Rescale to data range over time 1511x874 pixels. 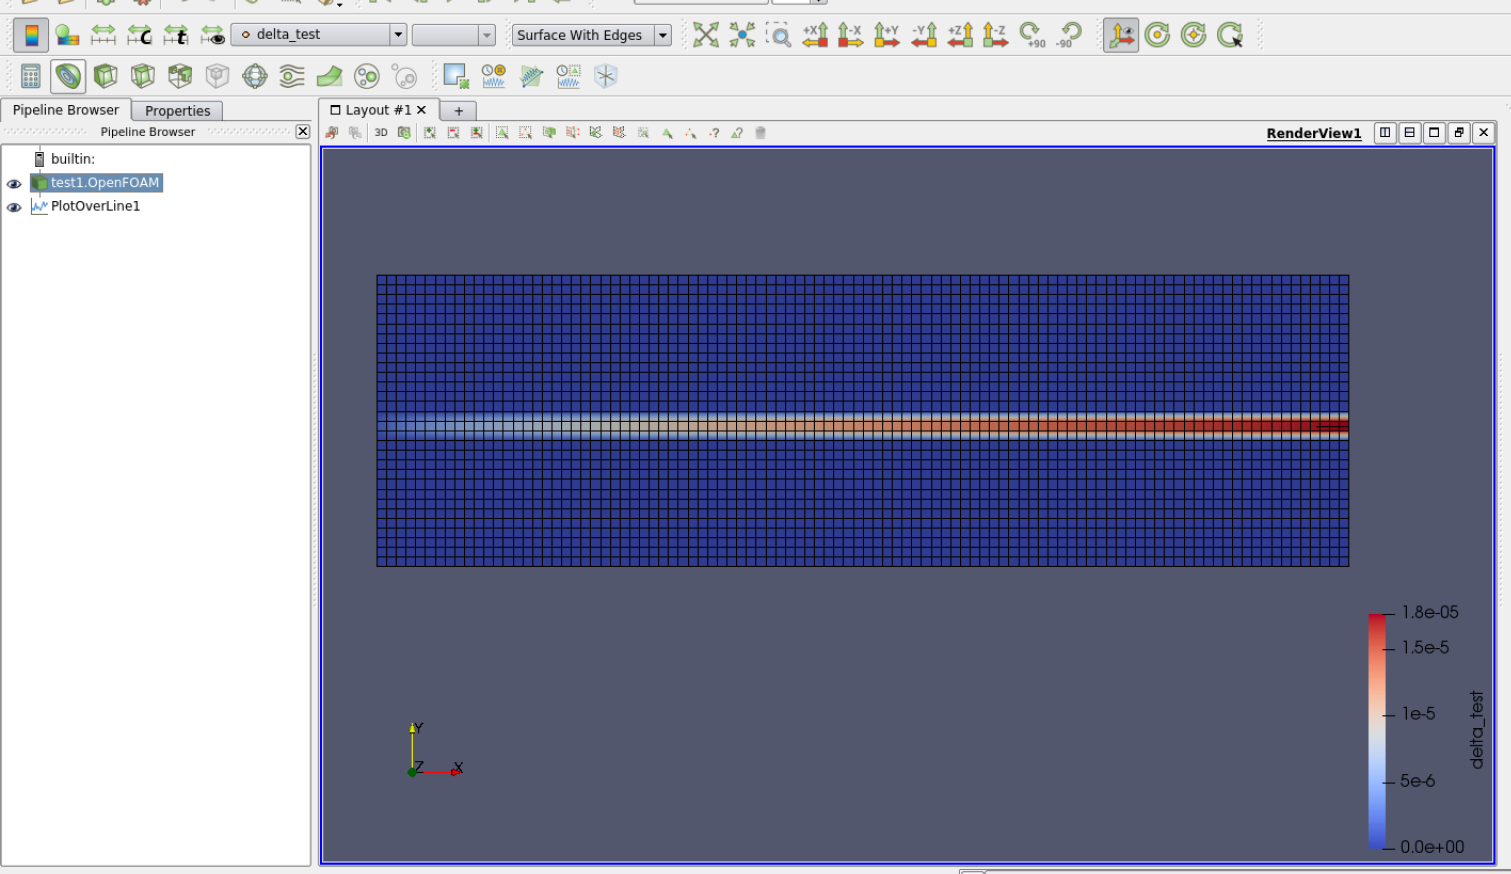coord(176,35)
